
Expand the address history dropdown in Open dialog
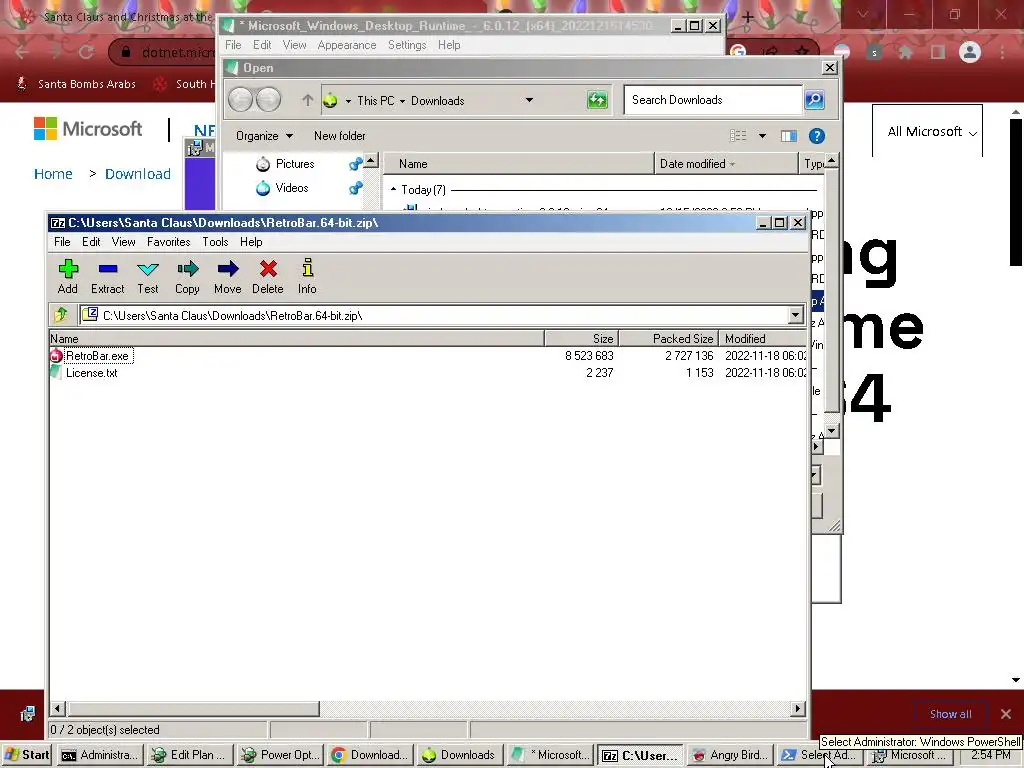(x=529, y=100)
